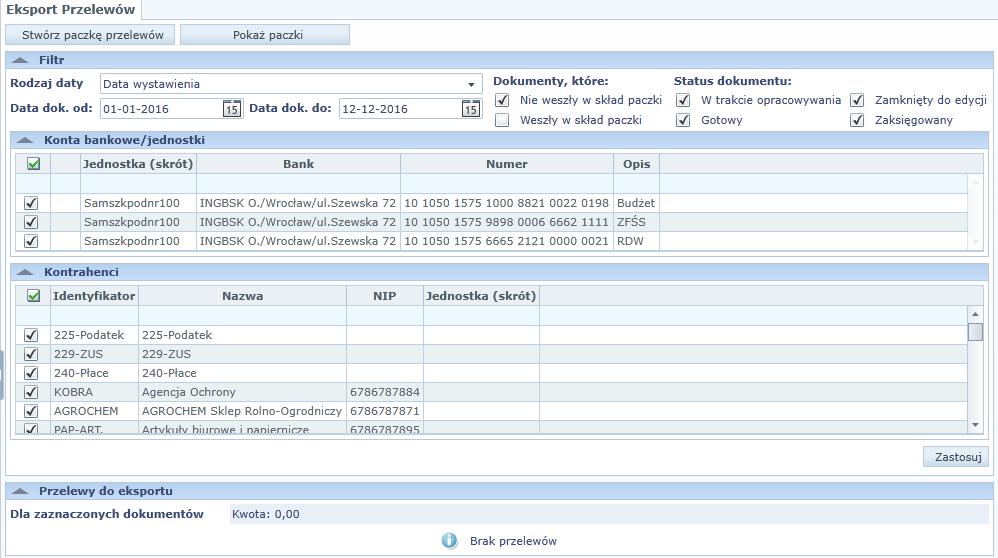Uncheck the 225-Podatek contractor row
The image size is (998, 558).
point(31,335)
